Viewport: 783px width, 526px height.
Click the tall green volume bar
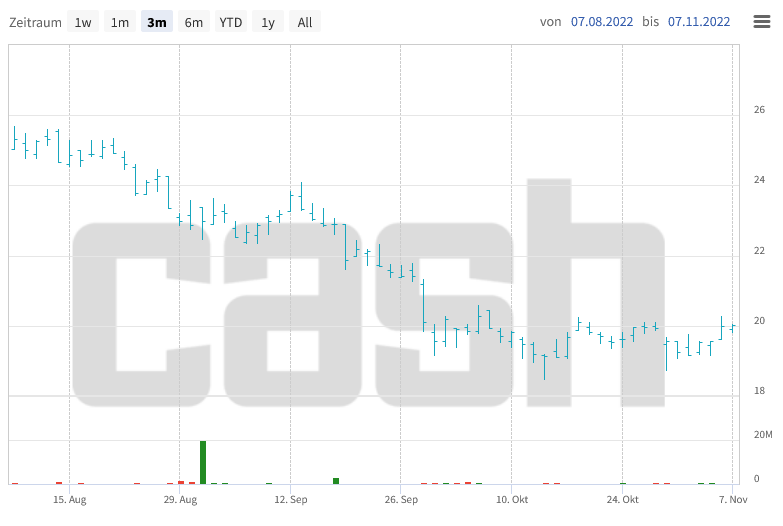[x=203, y=463]
